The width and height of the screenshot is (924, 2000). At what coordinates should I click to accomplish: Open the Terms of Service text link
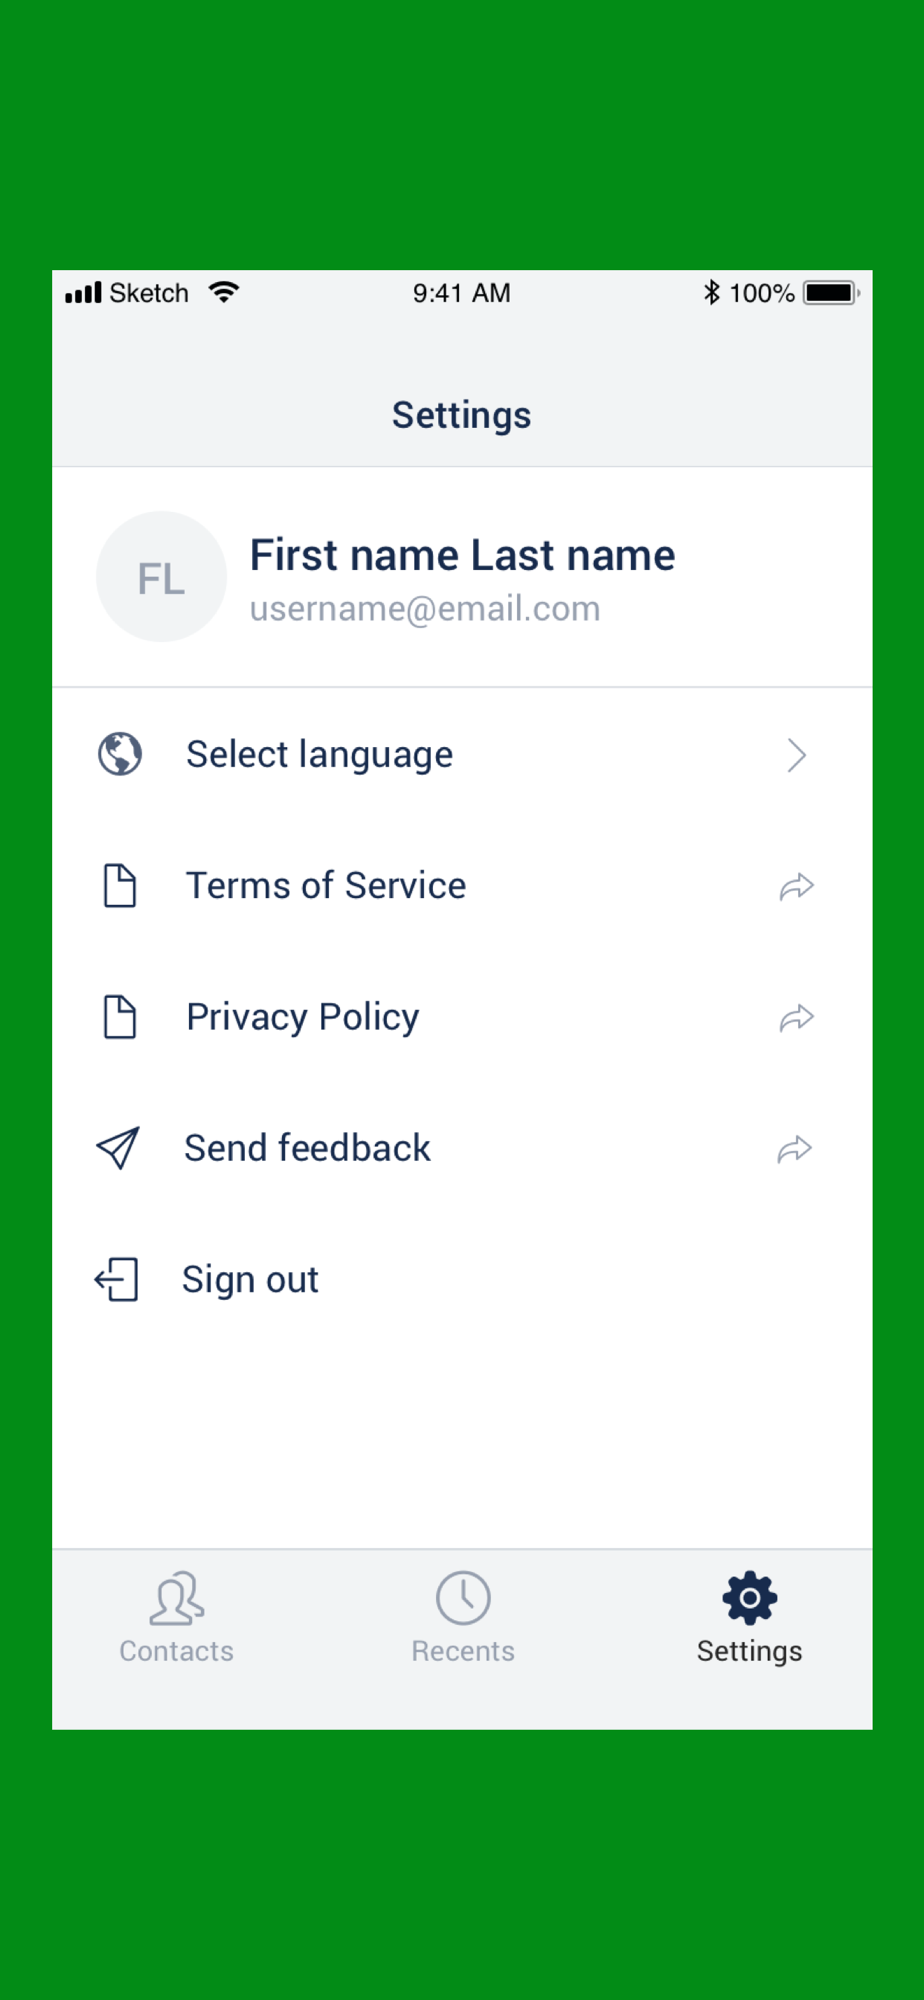click(x=326, y=886)
